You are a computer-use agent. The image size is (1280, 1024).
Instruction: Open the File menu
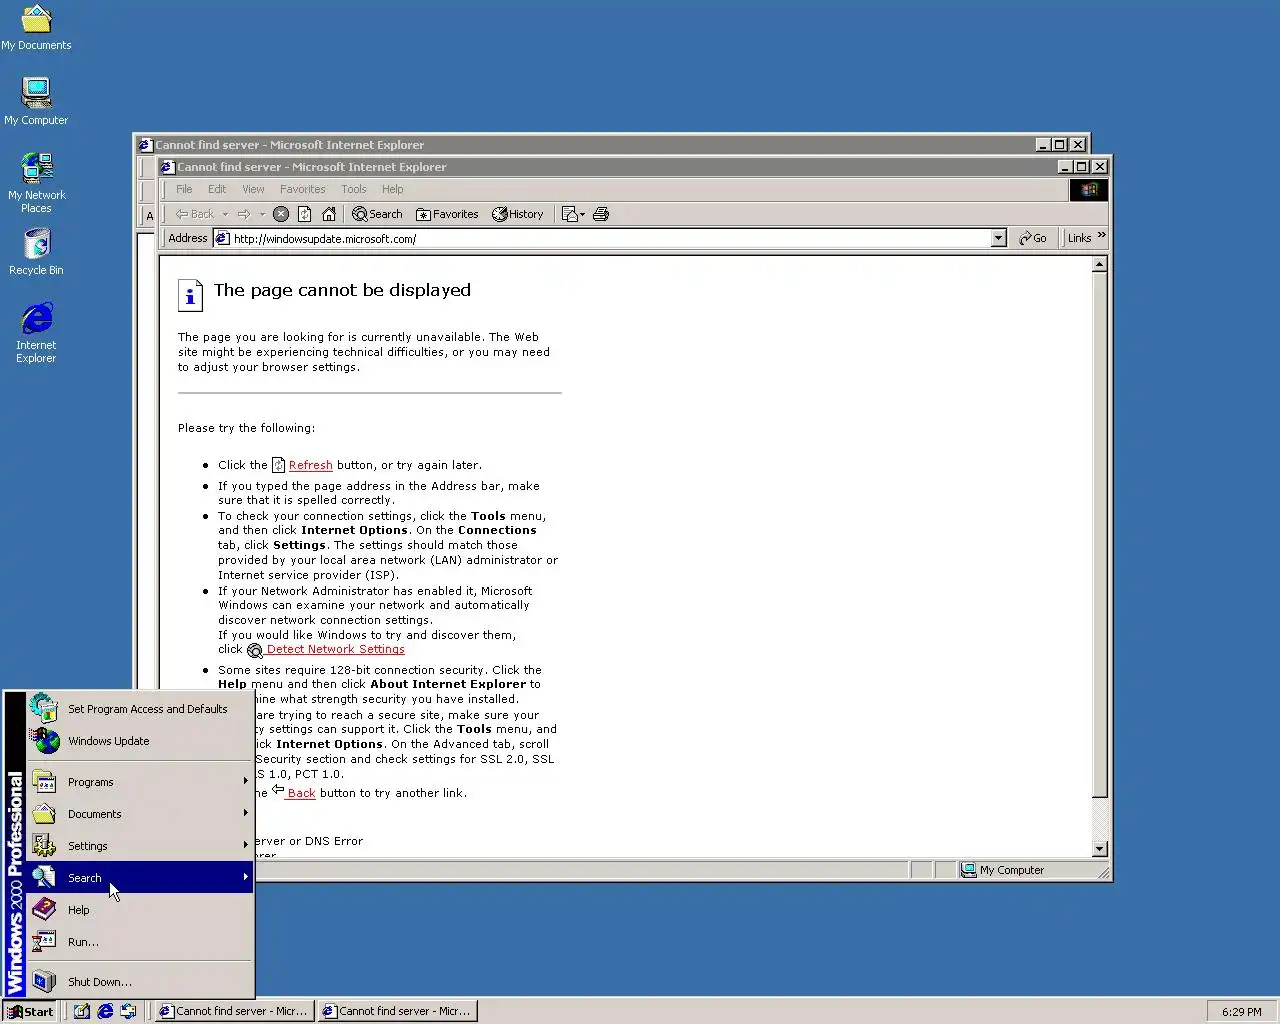[x=184, y=189]
